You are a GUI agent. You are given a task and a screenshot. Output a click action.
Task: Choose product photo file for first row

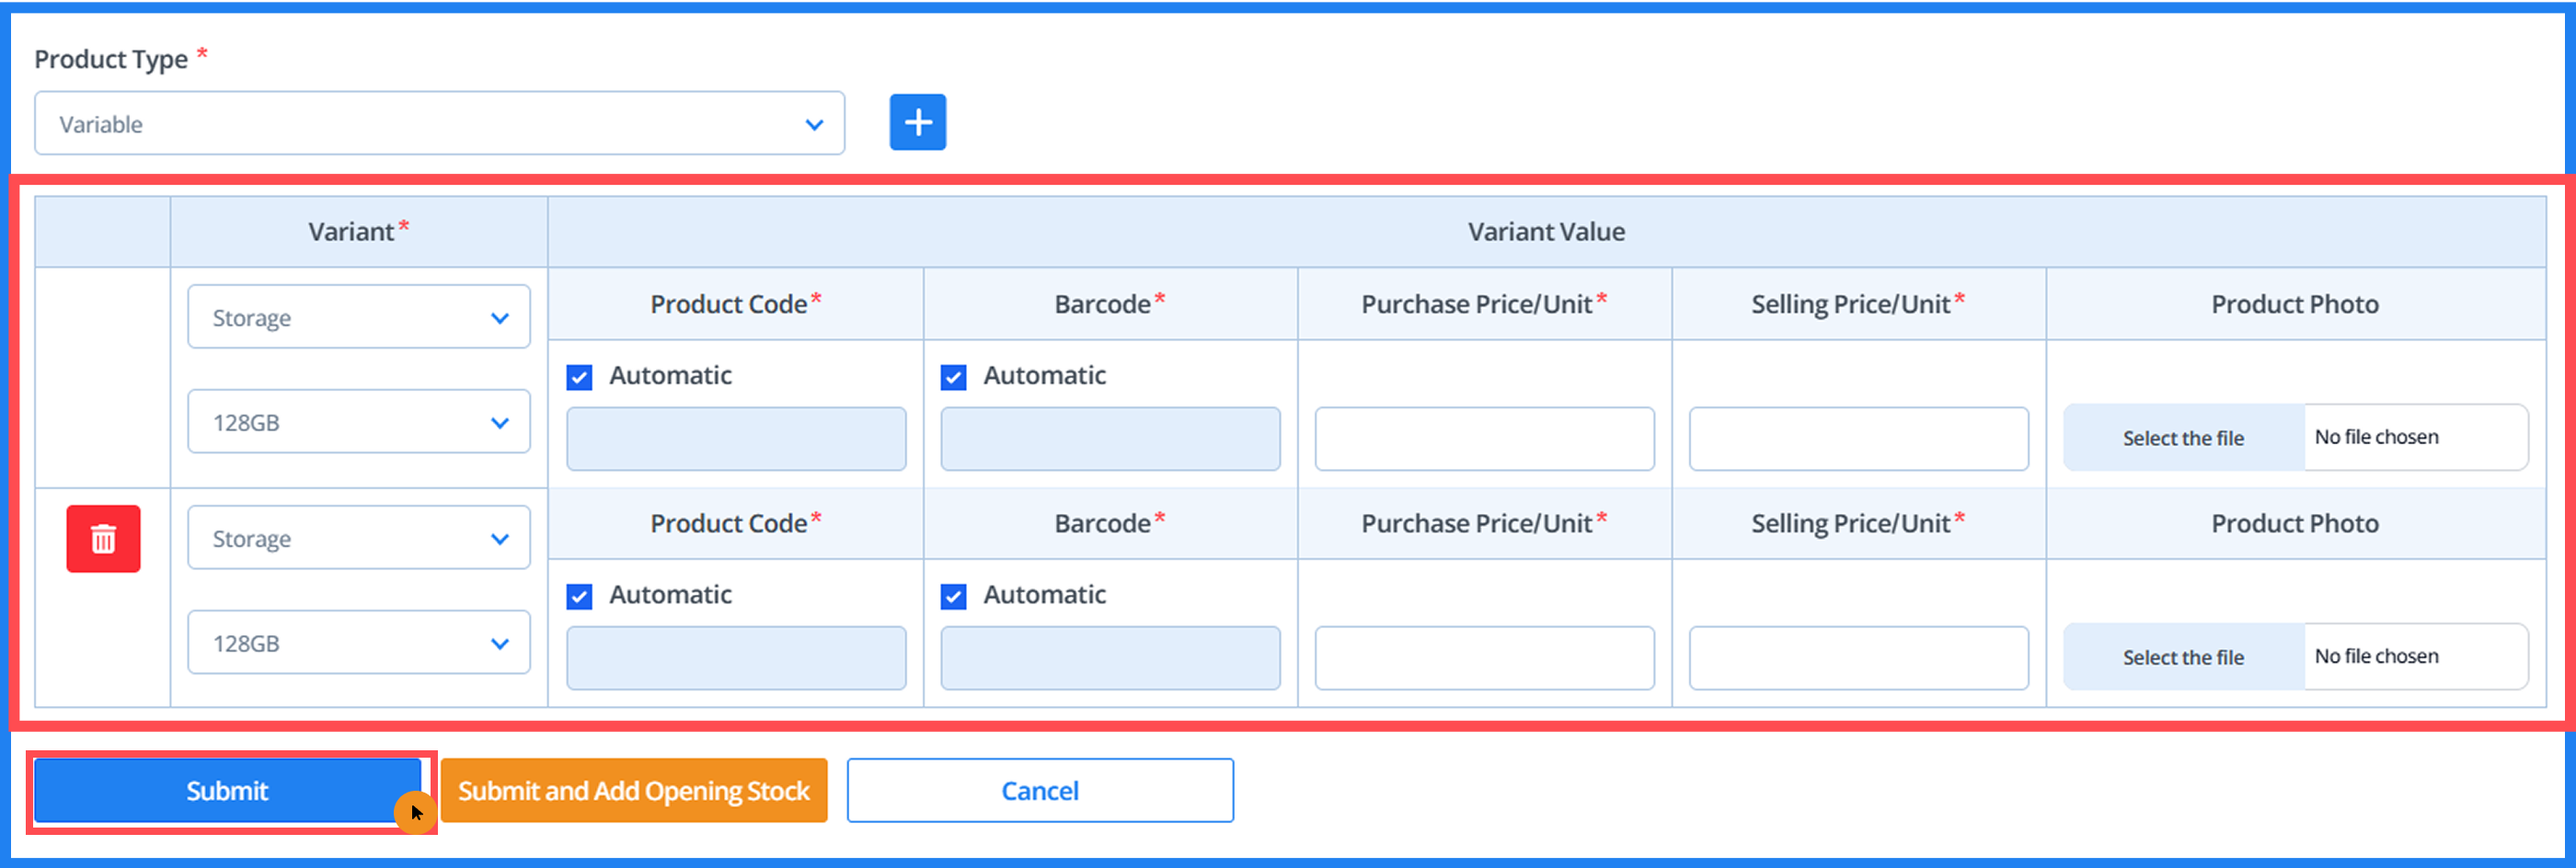[2183, 438]
